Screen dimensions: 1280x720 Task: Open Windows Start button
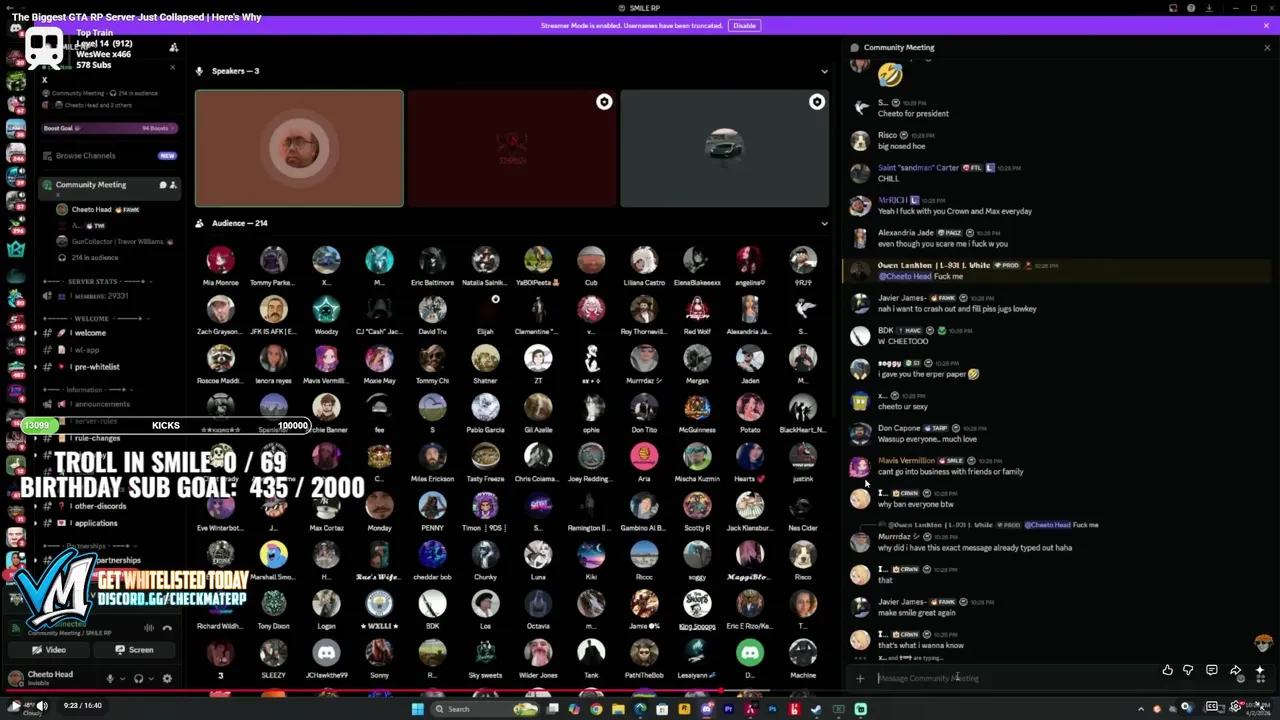coord(417,709)
